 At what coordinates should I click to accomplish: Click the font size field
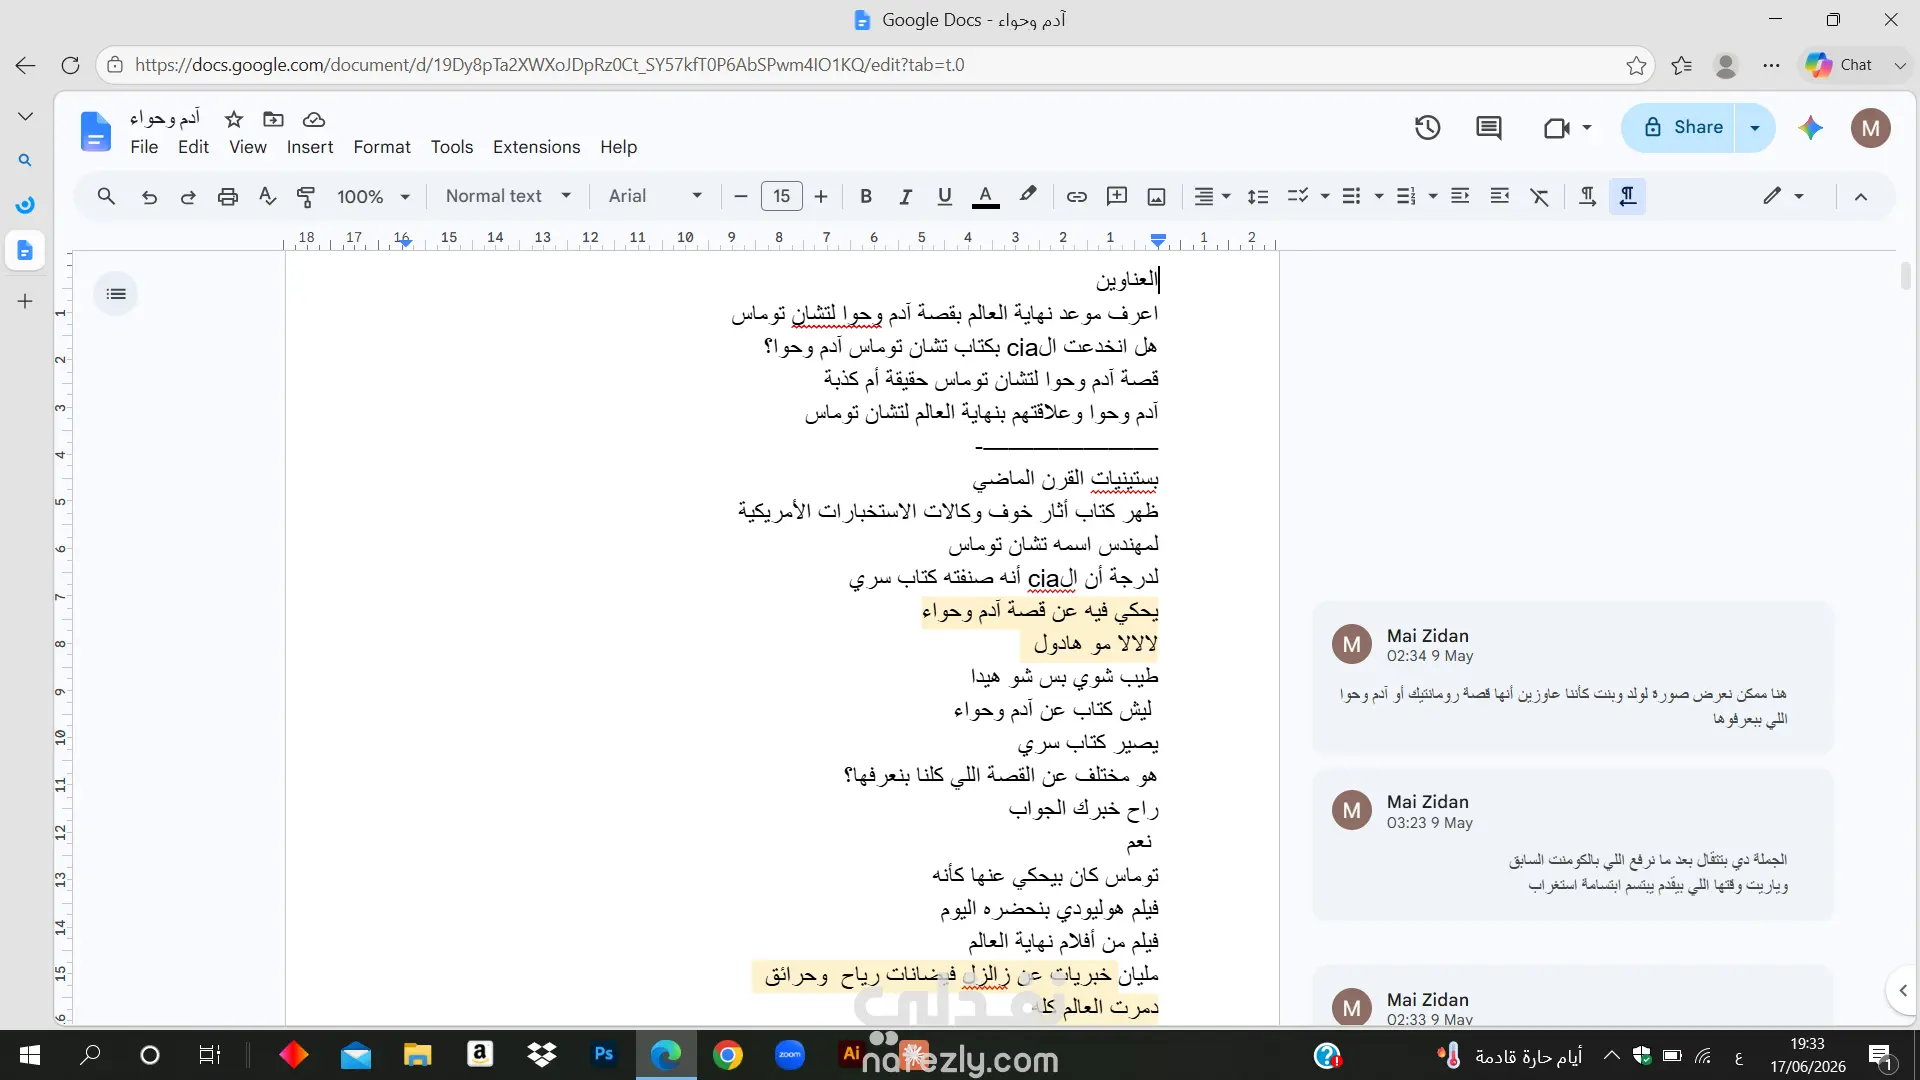pos(781,196)
